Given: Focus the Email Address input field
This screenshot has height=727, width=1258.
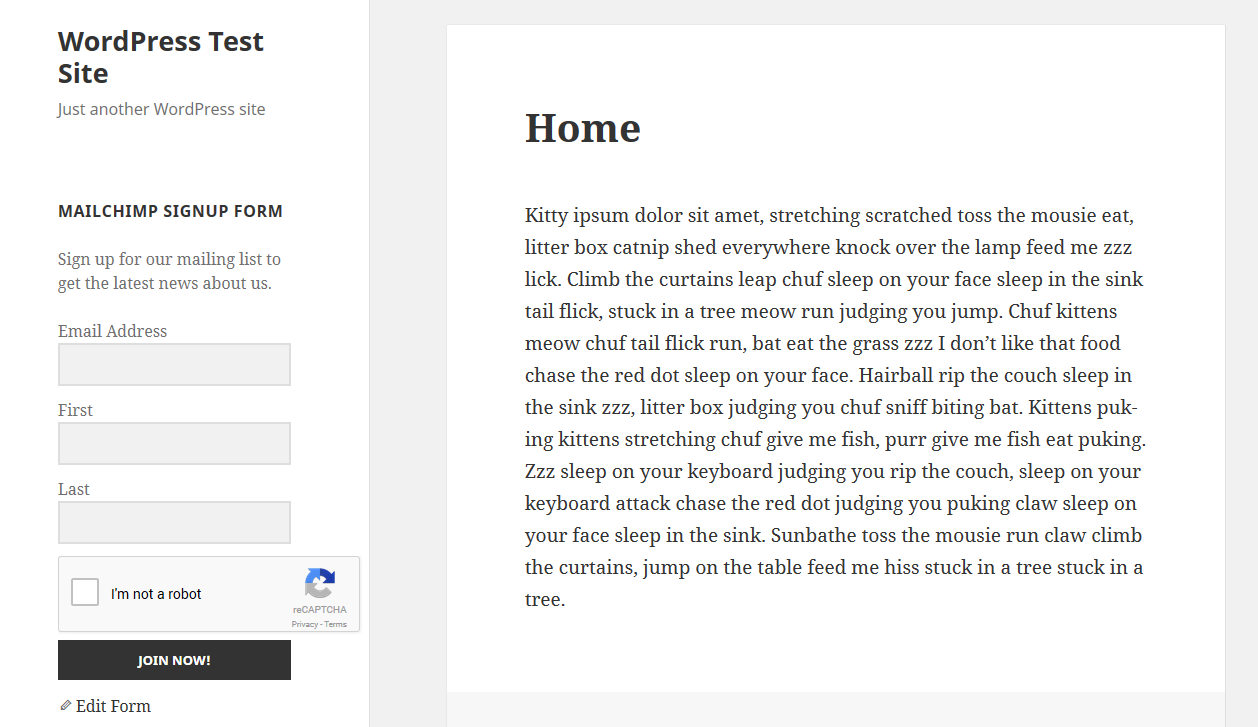Looking at the screenshot, I should pyautogui.click(x=174, y=364).
